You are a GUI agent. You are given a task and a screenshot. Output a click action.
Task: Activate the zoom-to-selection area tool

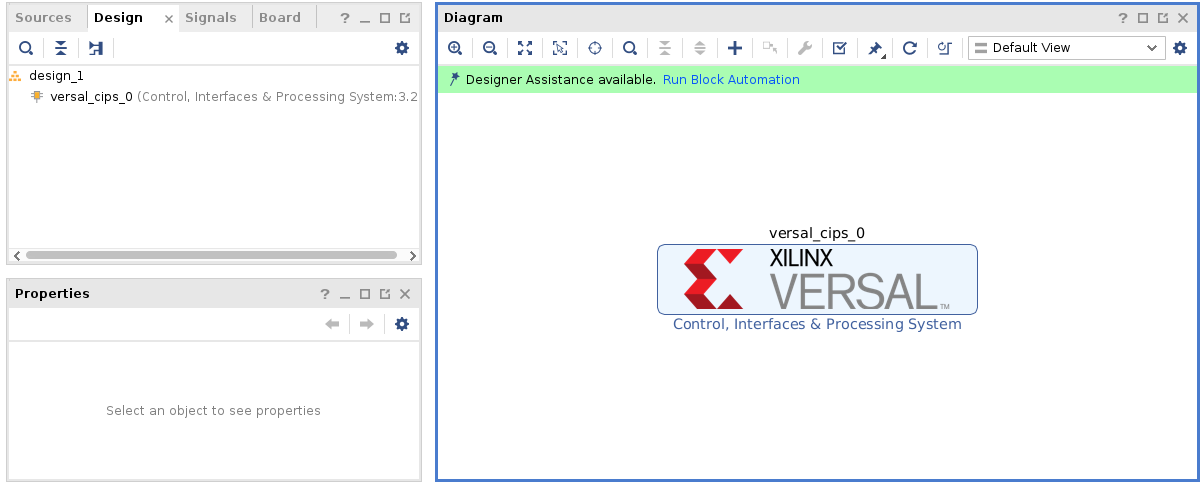(560, 48)
